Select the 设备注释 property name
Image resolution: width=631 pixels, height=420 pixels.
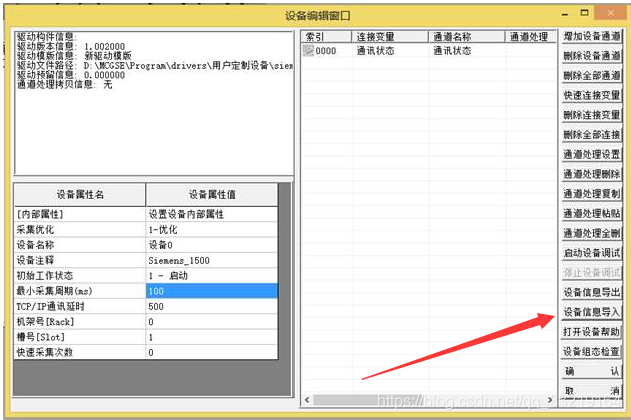(x=80, y=260)
